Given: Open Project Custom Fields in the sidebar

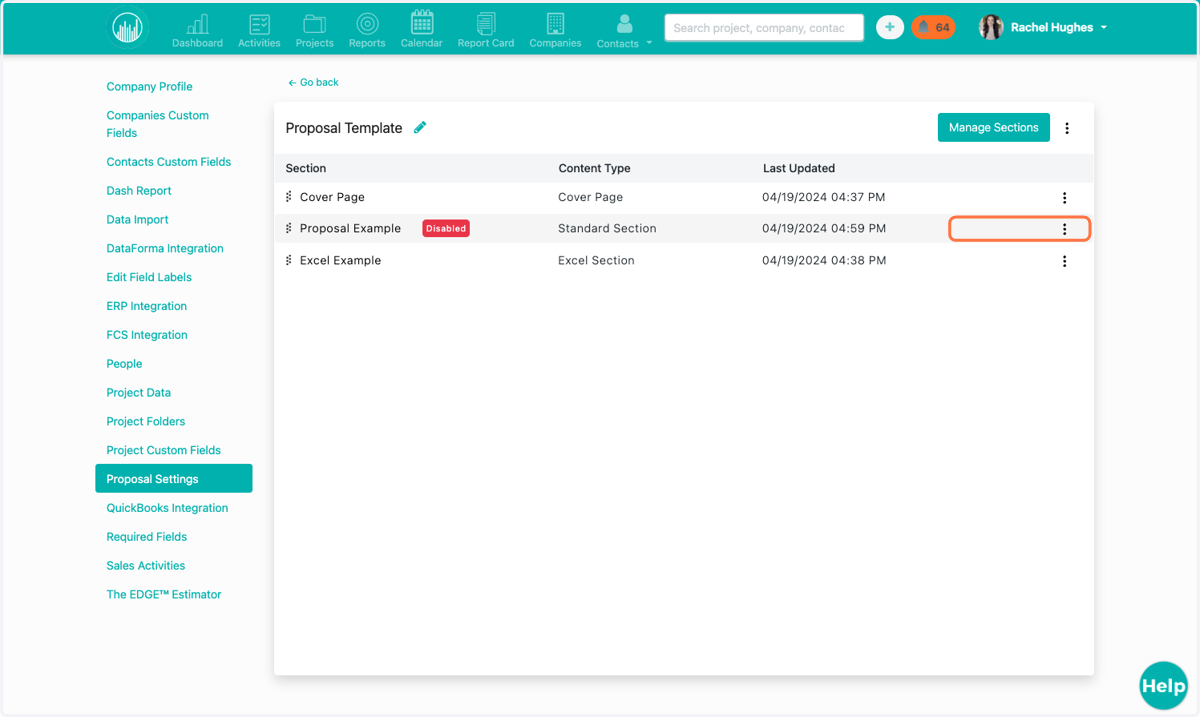Looking at the screenshot, I should 163,451.
